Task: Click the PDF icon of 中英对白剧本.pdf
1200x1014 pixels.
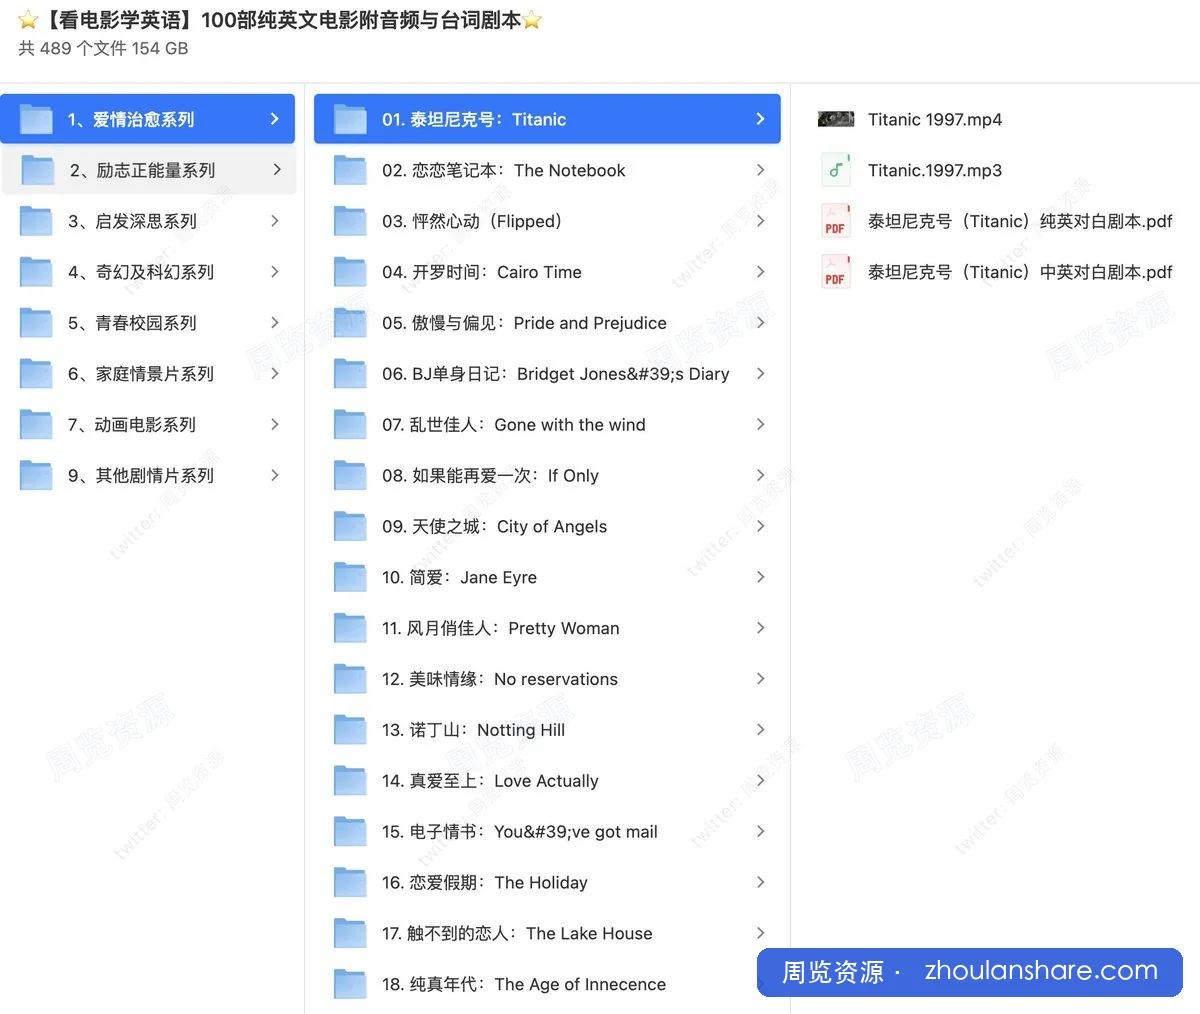Action: (835, 272)
